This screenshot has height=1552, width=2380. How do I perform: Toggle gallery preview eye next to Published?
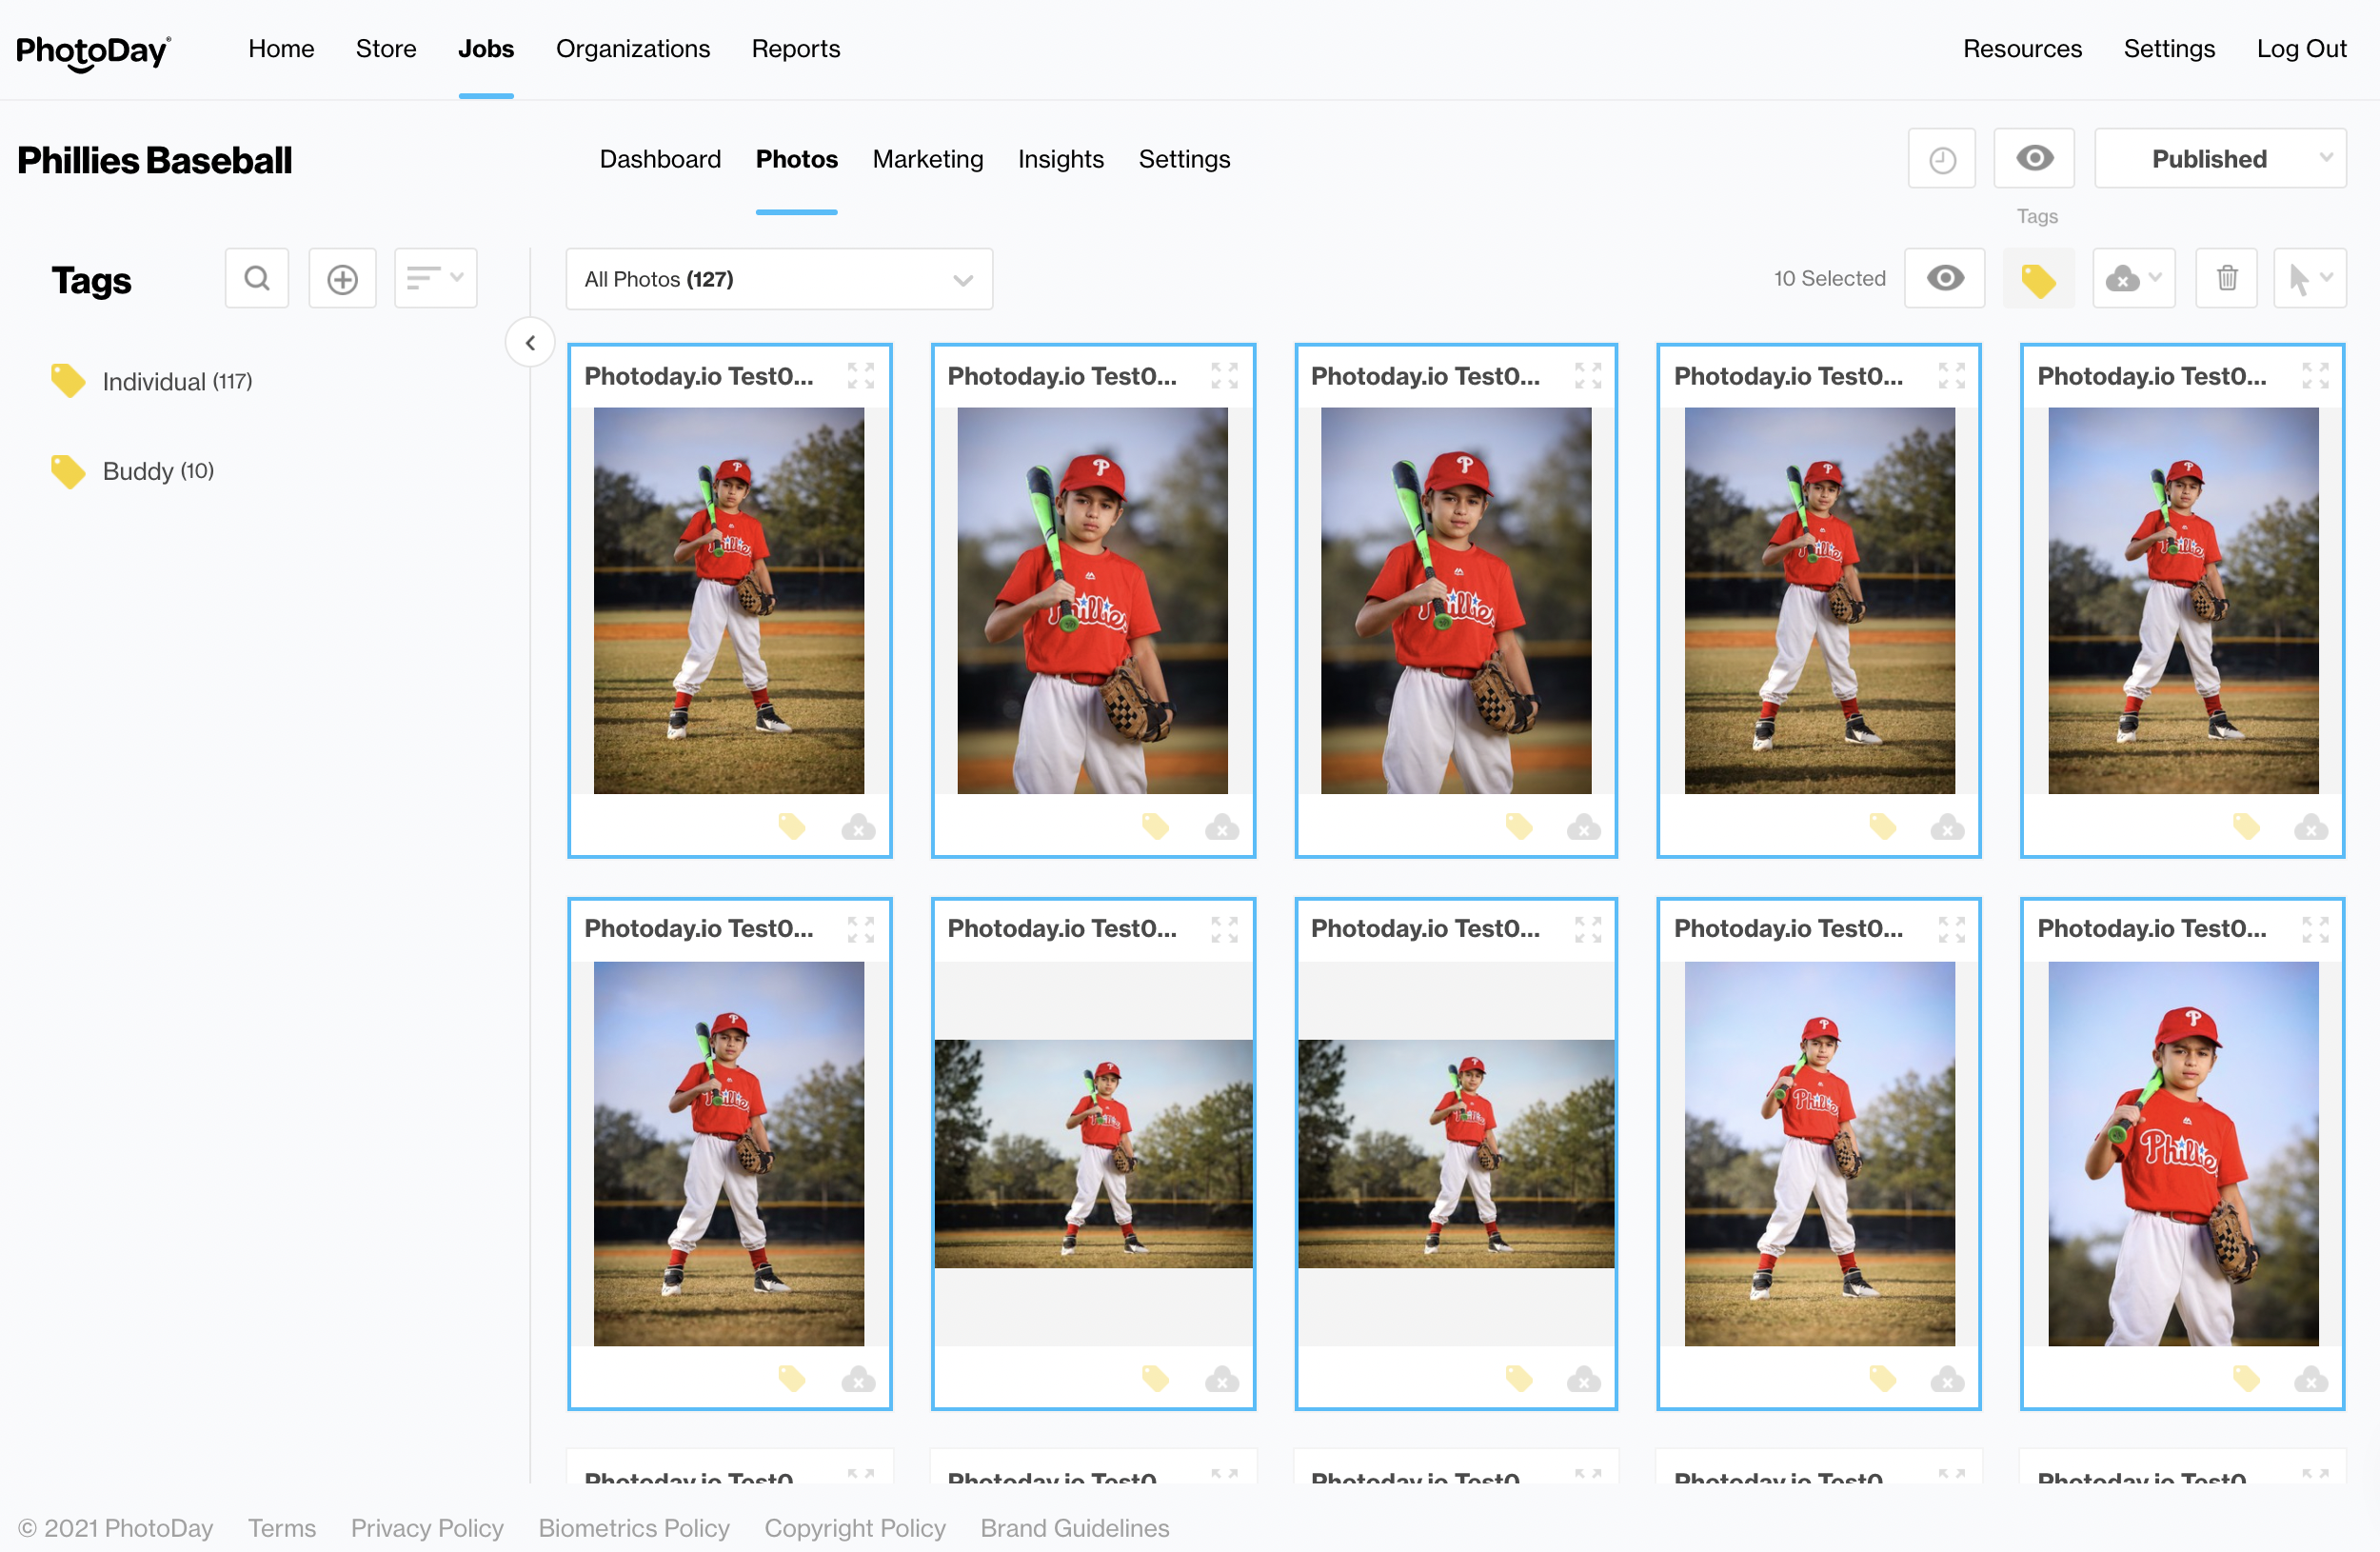(x=2033, y=159)
